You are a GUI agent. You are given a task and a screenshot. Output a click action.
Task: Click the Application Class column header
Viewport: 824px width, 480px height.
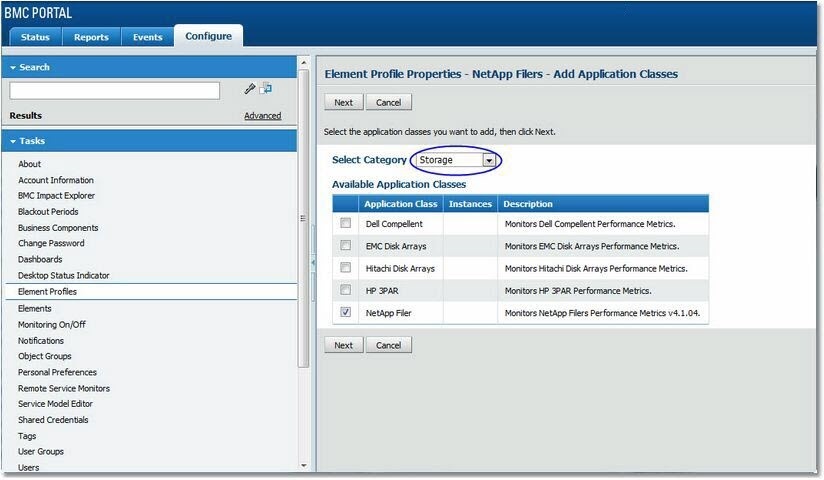coord(400,204)
